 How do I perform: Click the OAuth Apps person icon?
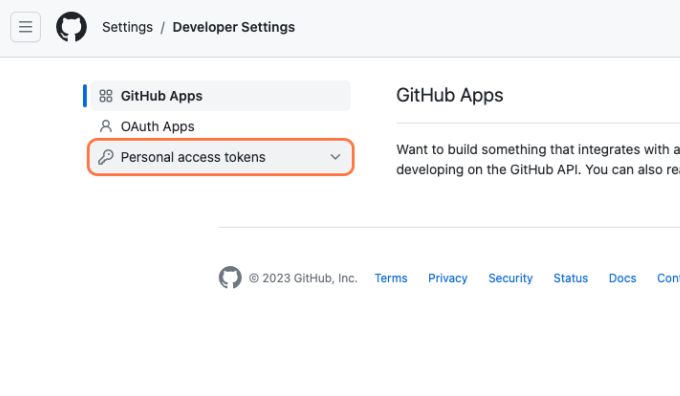pos(106,126)
